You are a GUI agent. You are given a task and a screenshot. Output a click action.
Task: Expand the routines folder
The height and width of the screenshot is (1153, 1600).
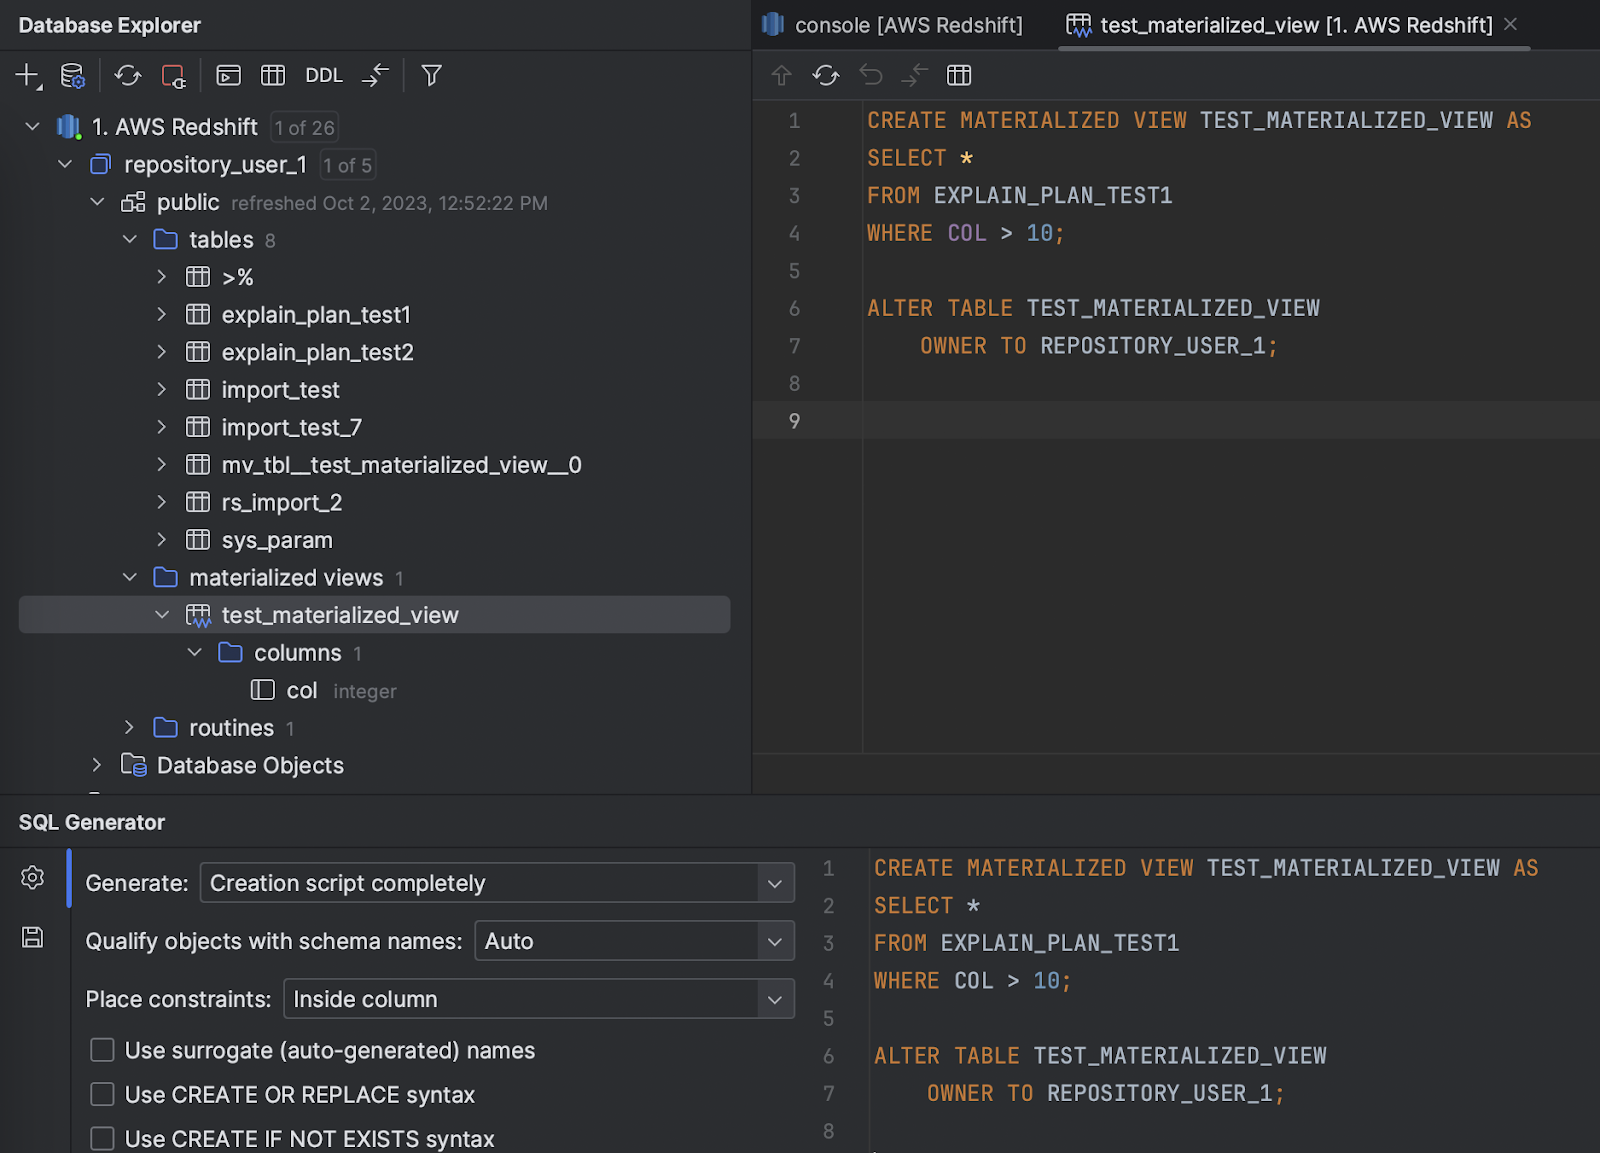pyautogui.click(x=129, y=728)
